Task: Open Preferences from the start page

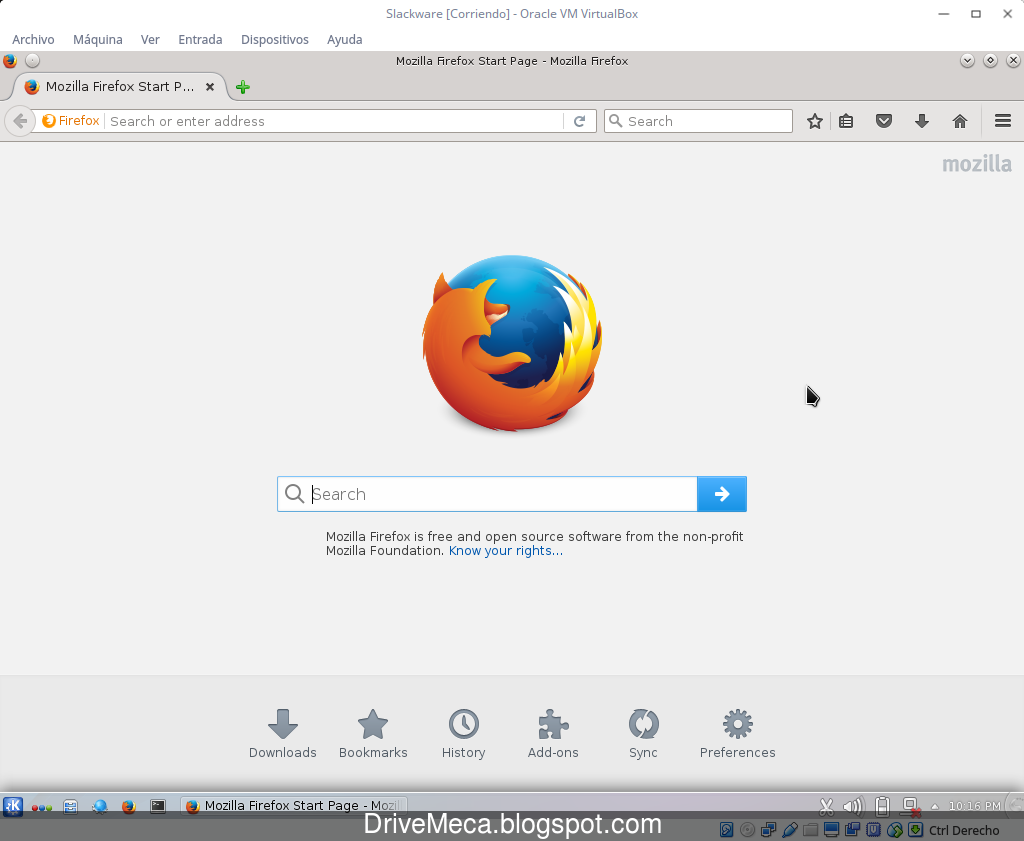Action: click(737, 733)
